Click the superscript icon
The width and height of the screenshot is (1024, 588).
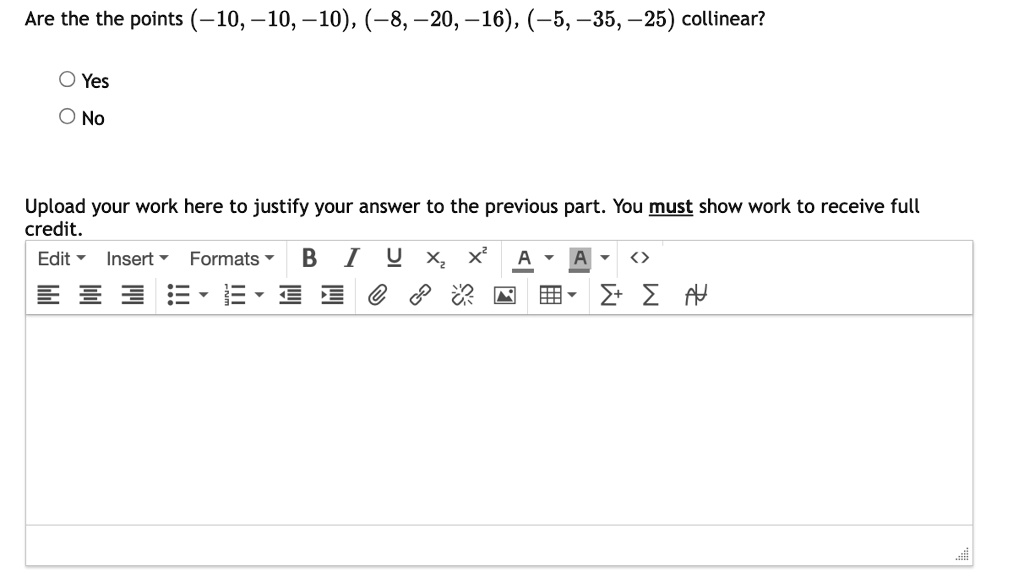477,256
